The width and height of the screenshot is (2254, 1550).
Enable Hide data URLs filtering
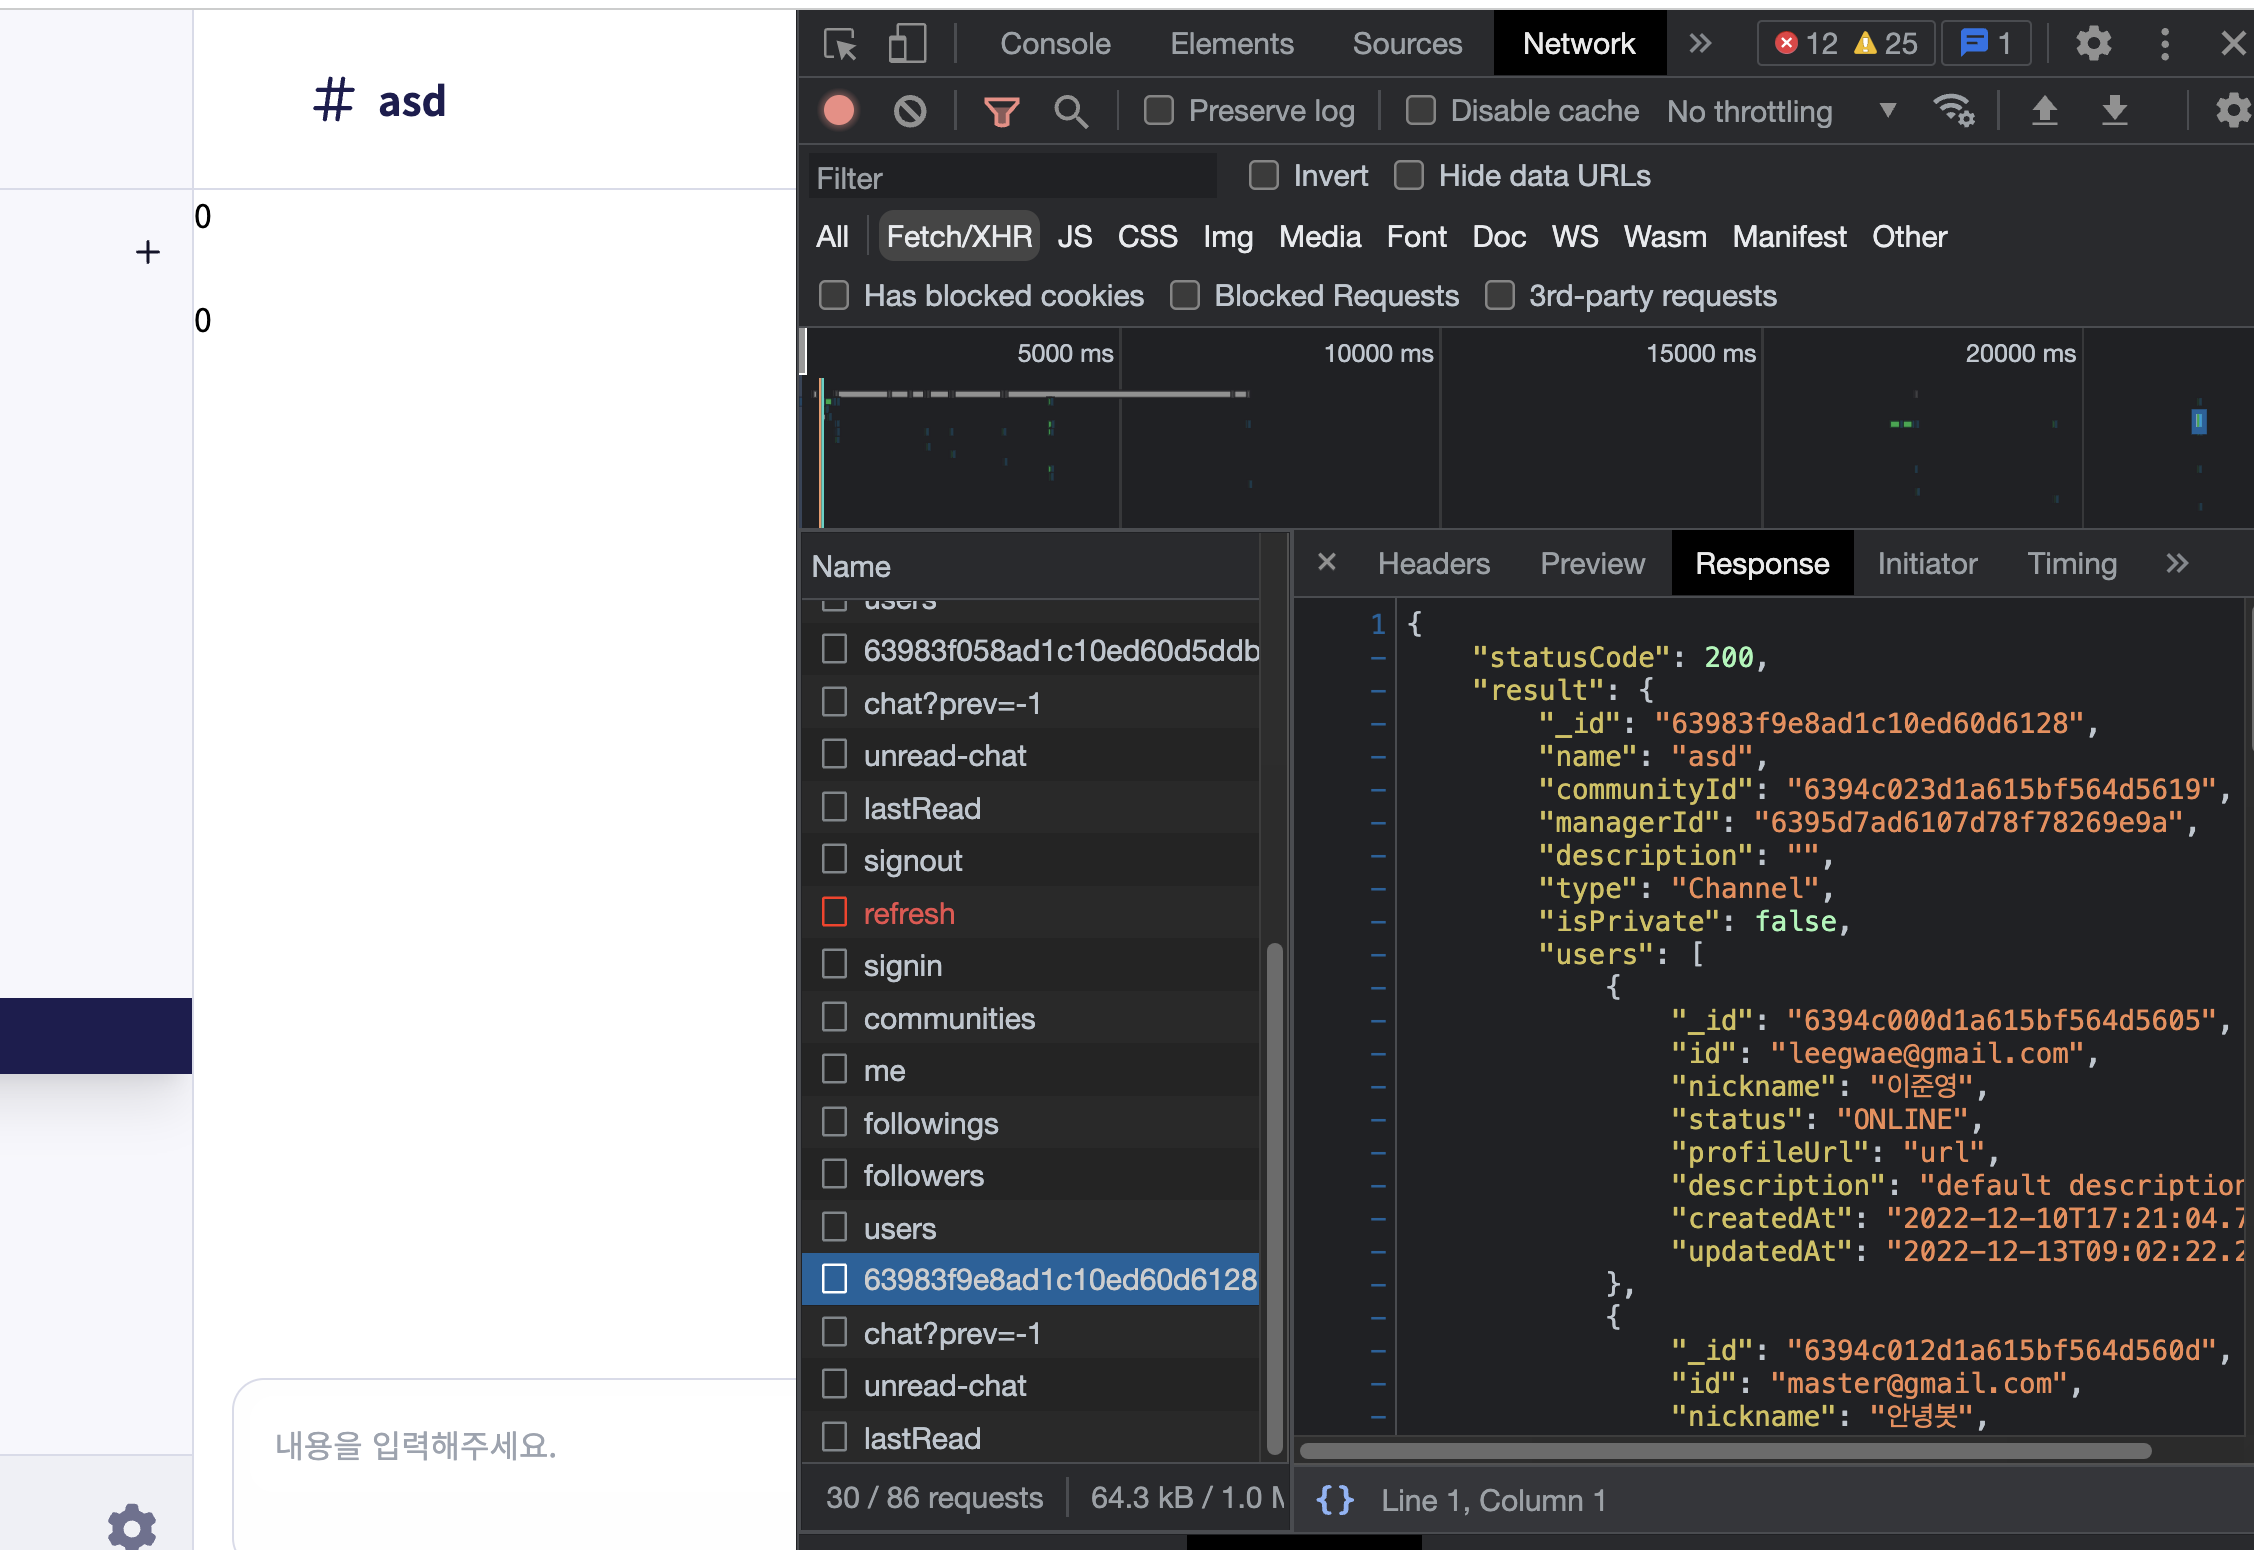1410,175
